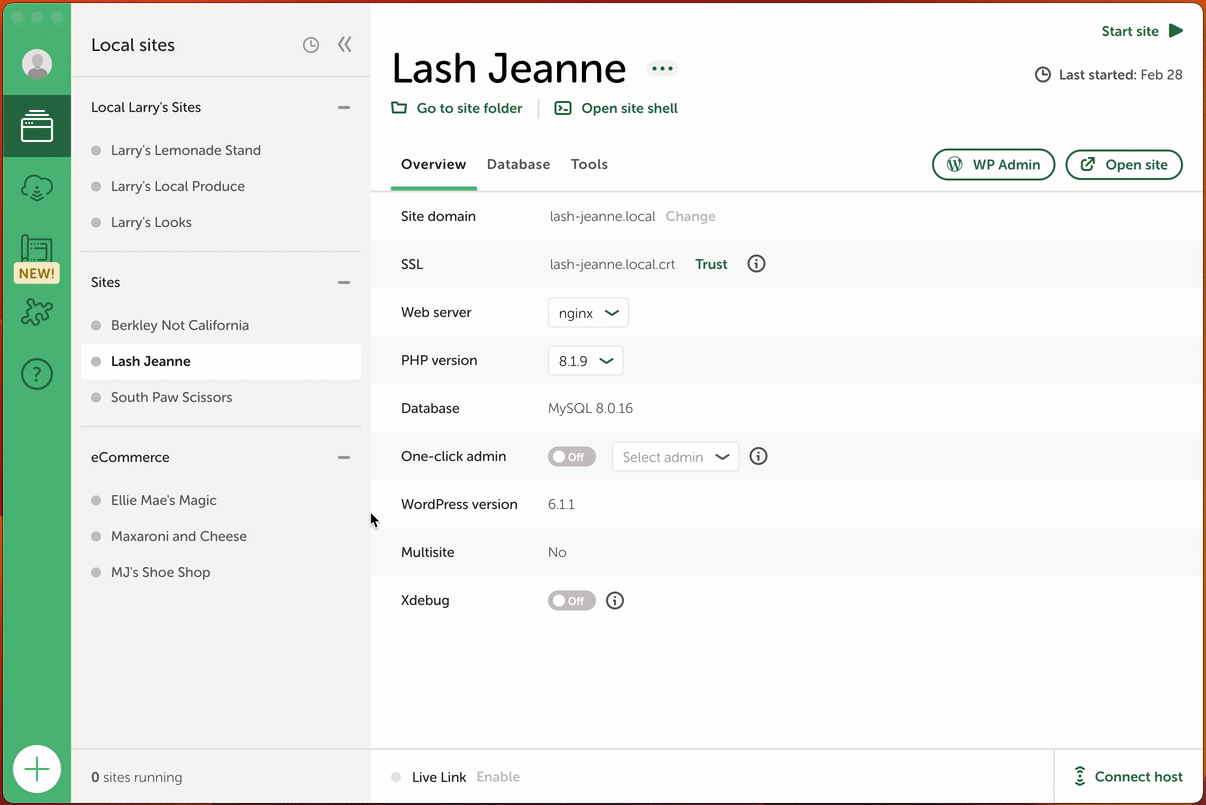Click the lash-jeanne.local domain text

click(602, 216)
